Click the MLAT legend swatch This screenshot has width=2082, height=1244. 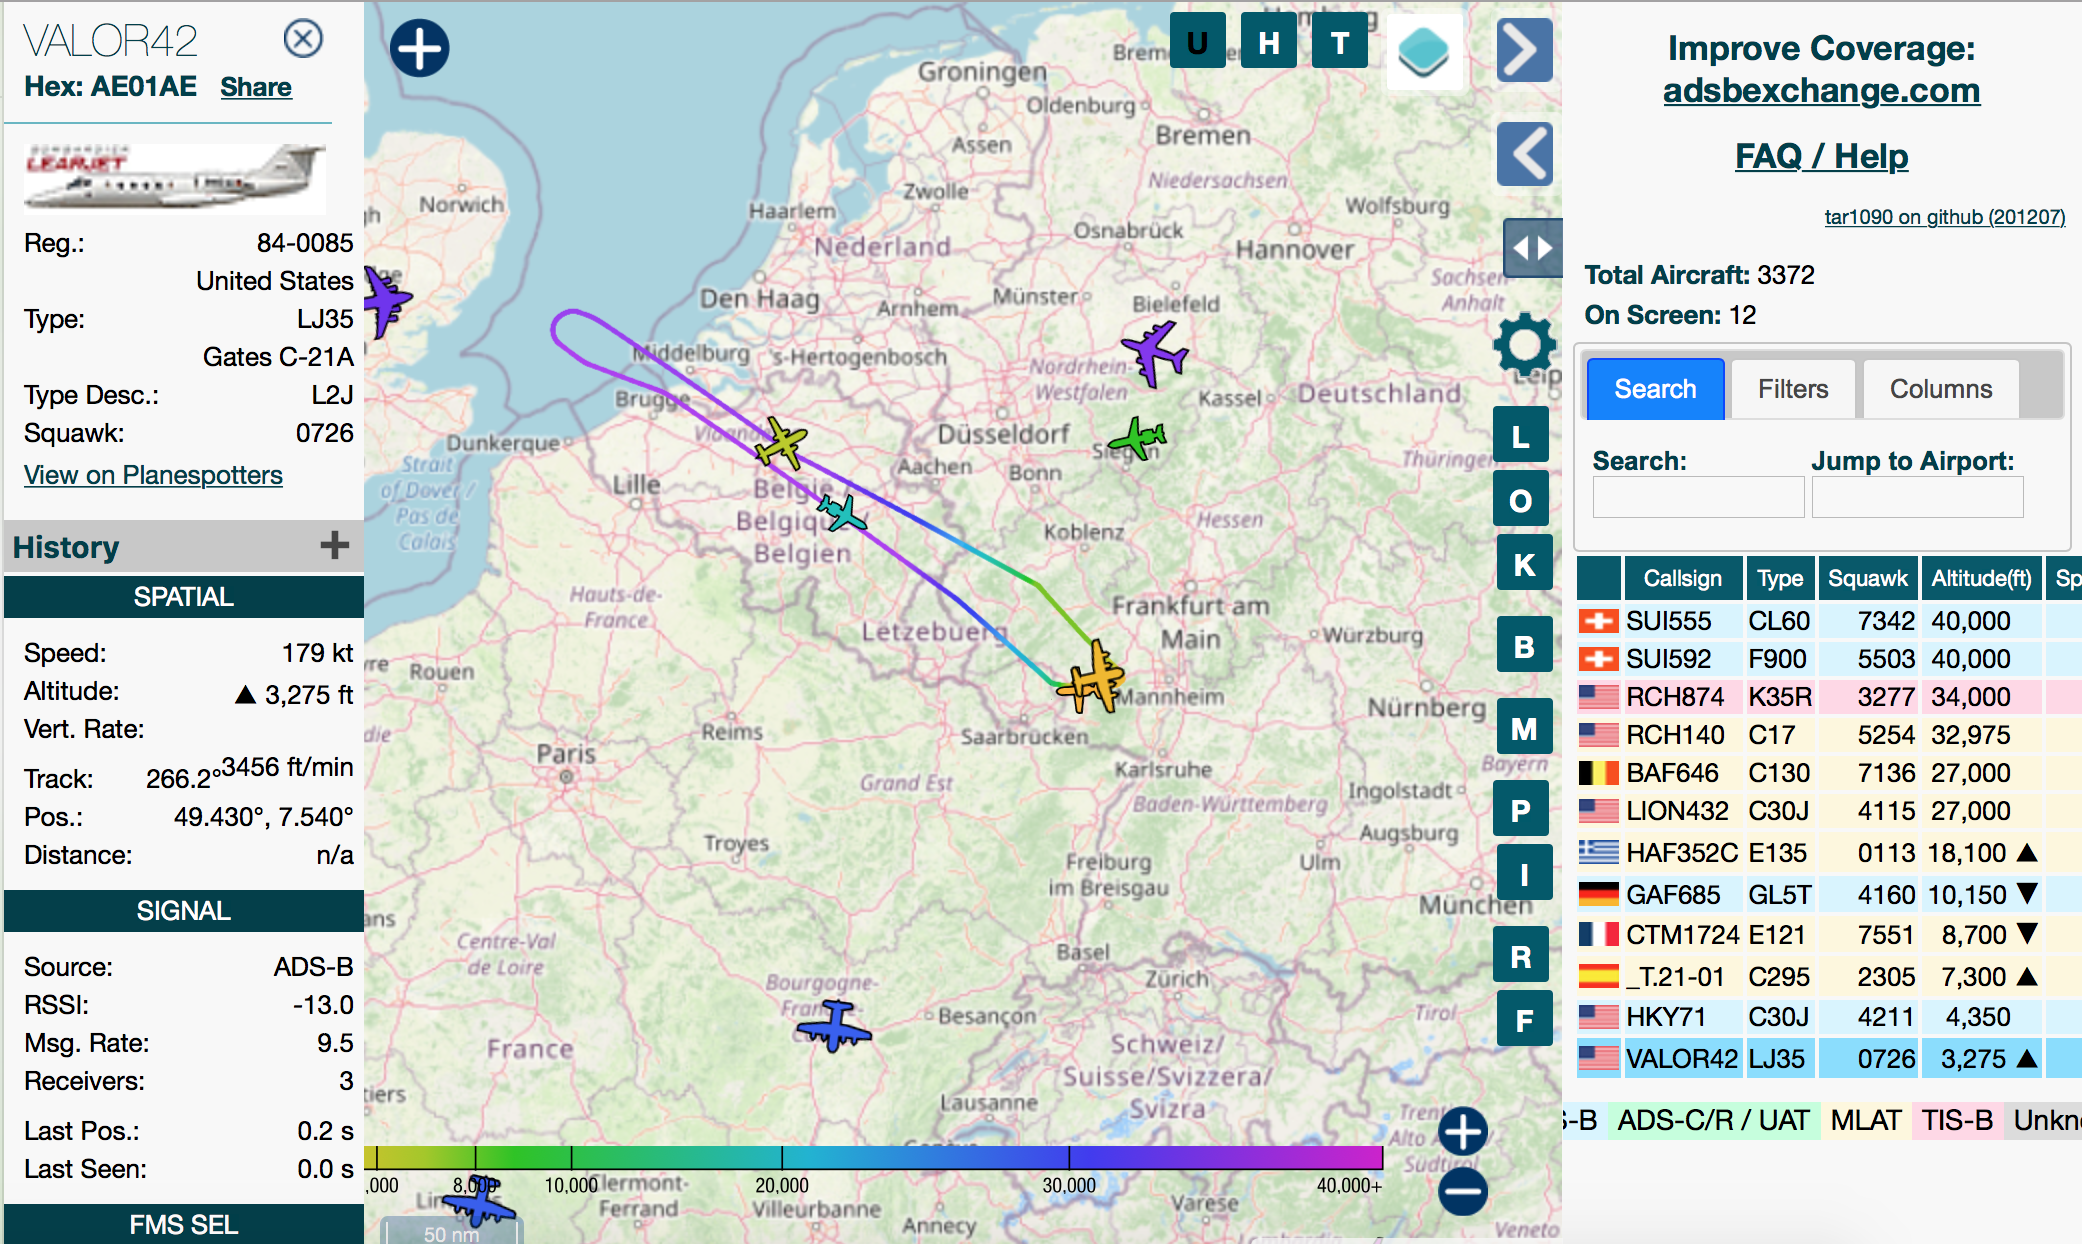pos(1866,1120)
